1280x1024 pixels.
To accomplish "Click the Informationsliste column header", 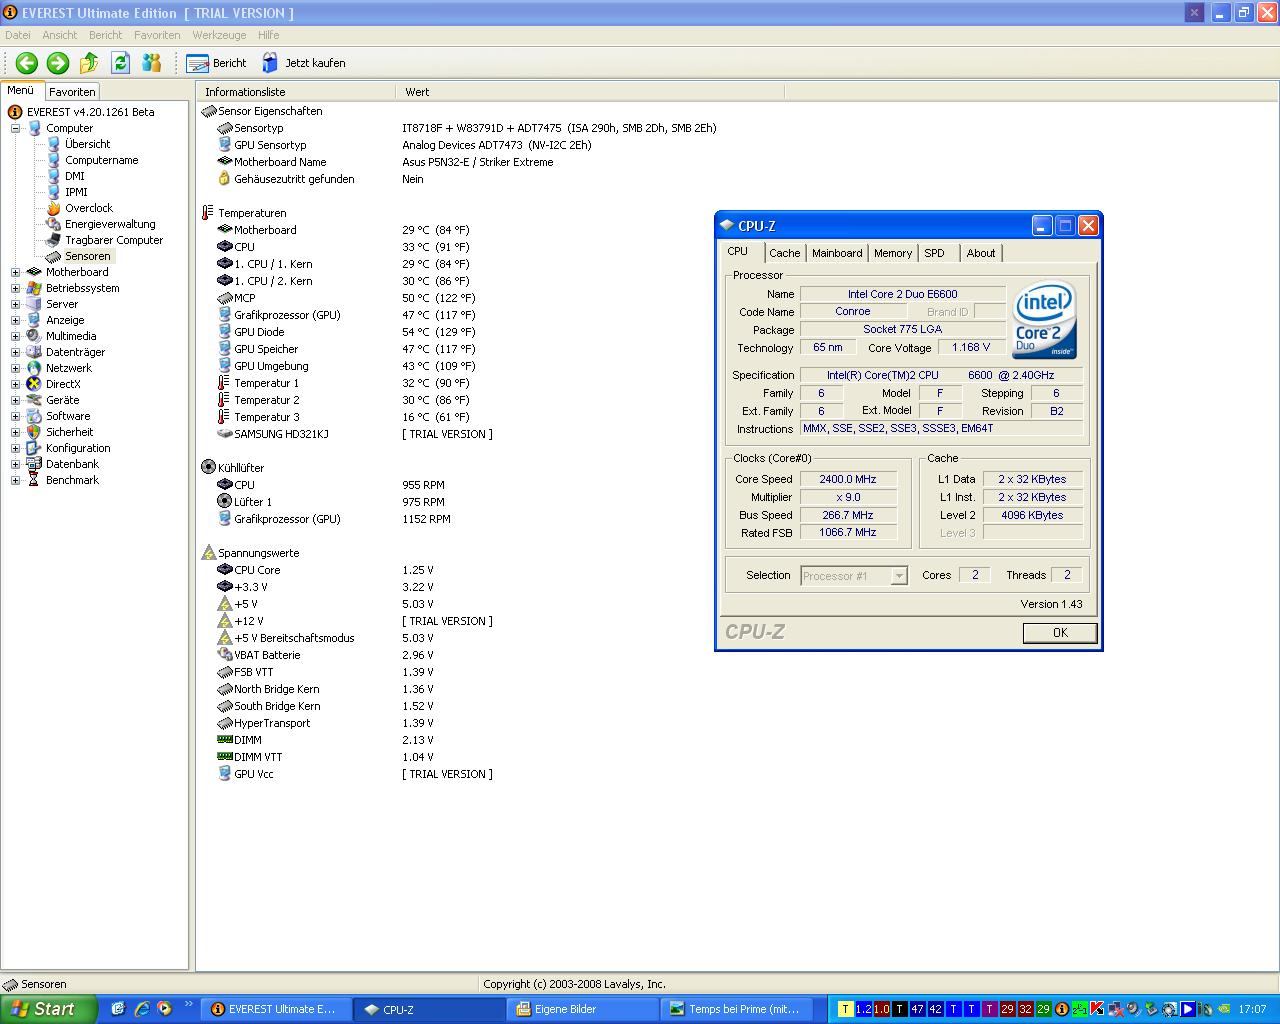I will 295,92.
